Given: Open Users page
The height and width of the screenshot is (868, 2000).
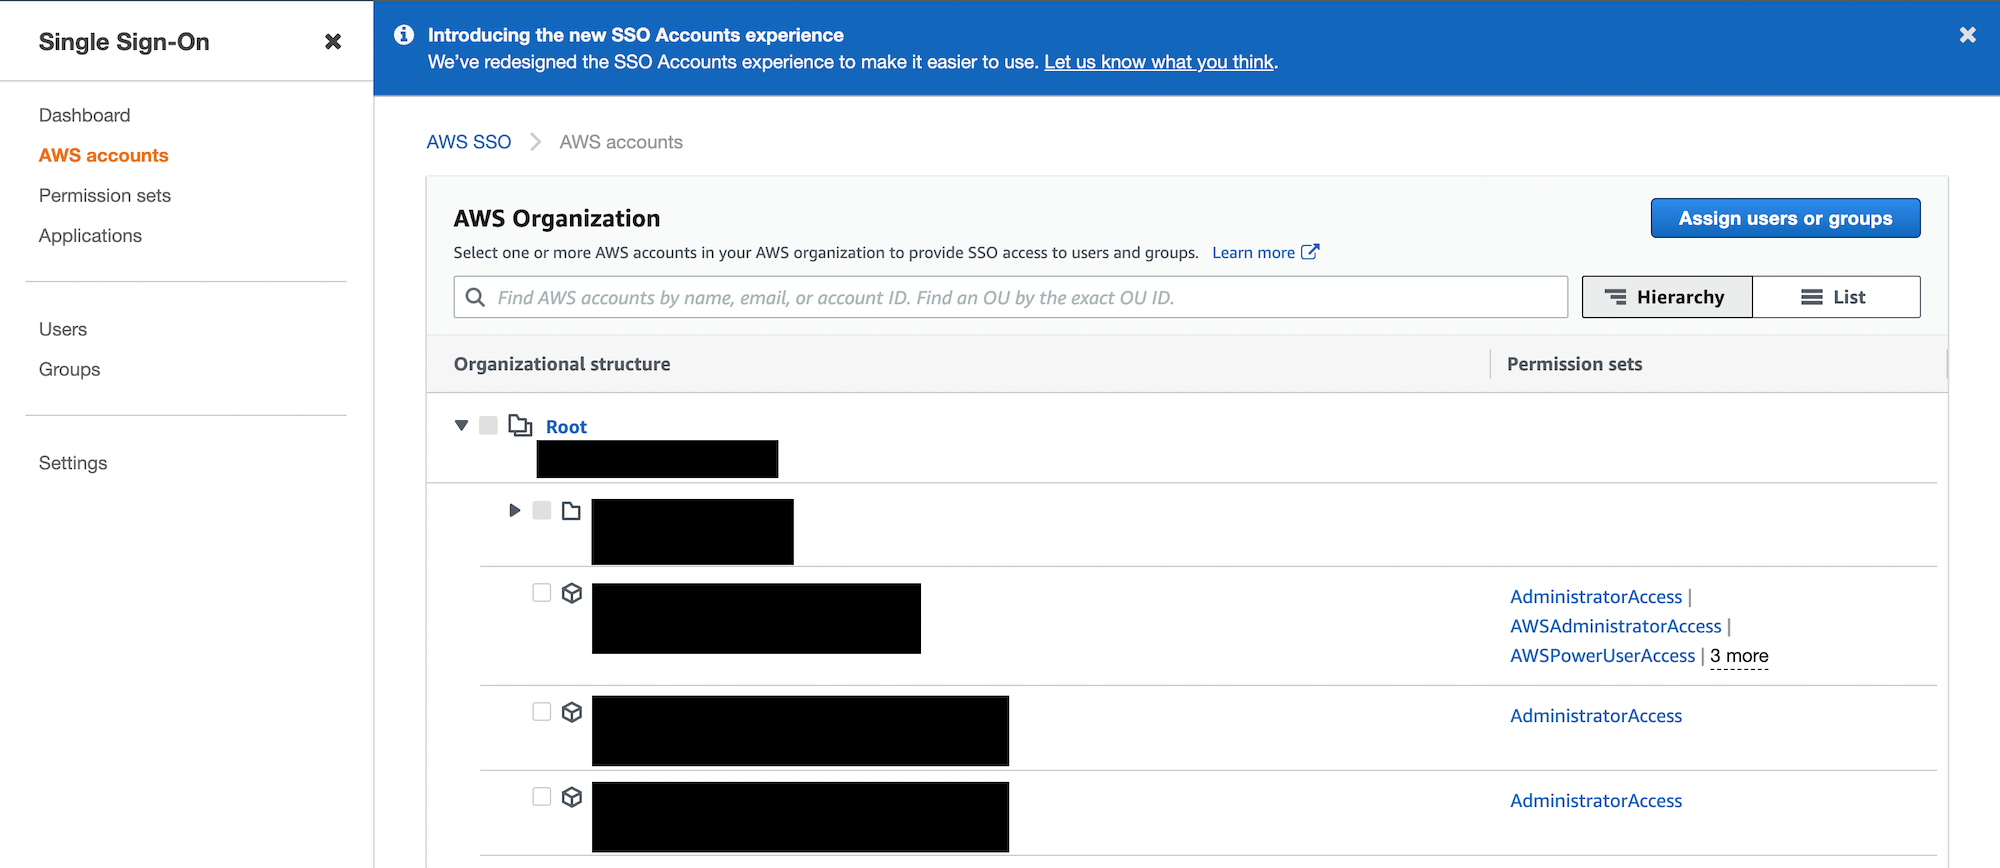Looking at the screenshot, I should tap(63, 329).
